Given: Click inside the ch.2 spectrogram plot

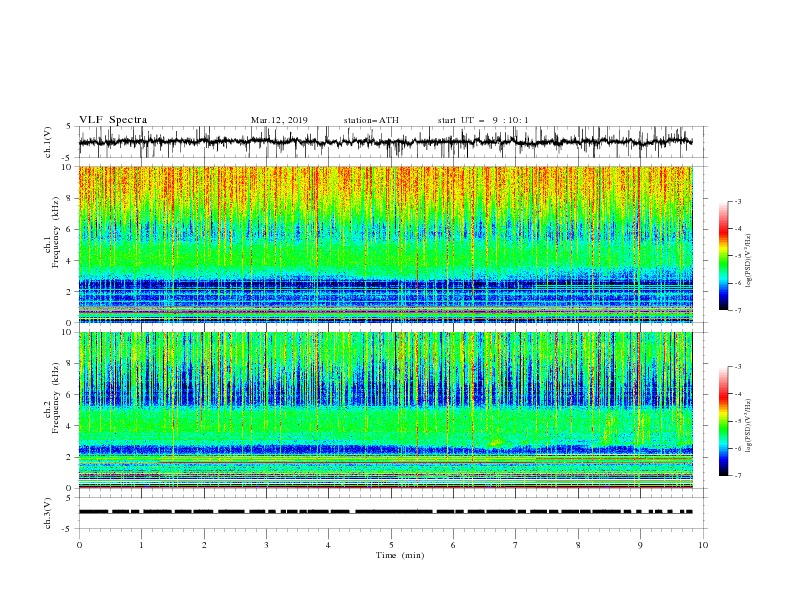Looking at the screenshot, I should tap(386, 410).
